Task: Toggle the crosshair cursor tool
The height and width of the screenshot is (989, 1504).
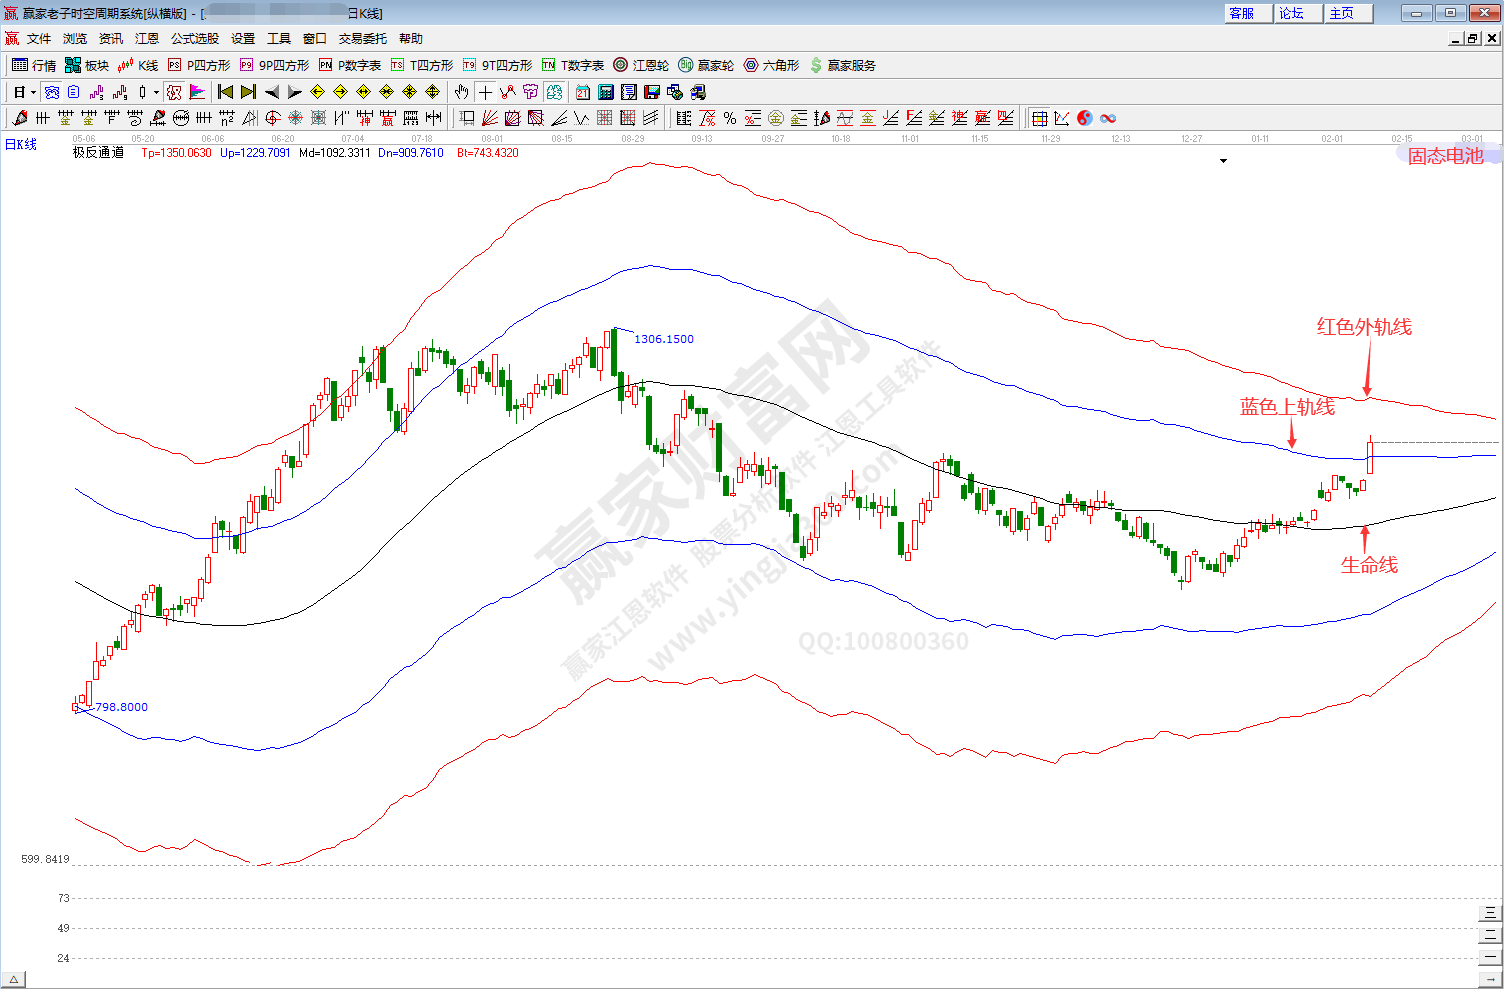Action: 485,92
